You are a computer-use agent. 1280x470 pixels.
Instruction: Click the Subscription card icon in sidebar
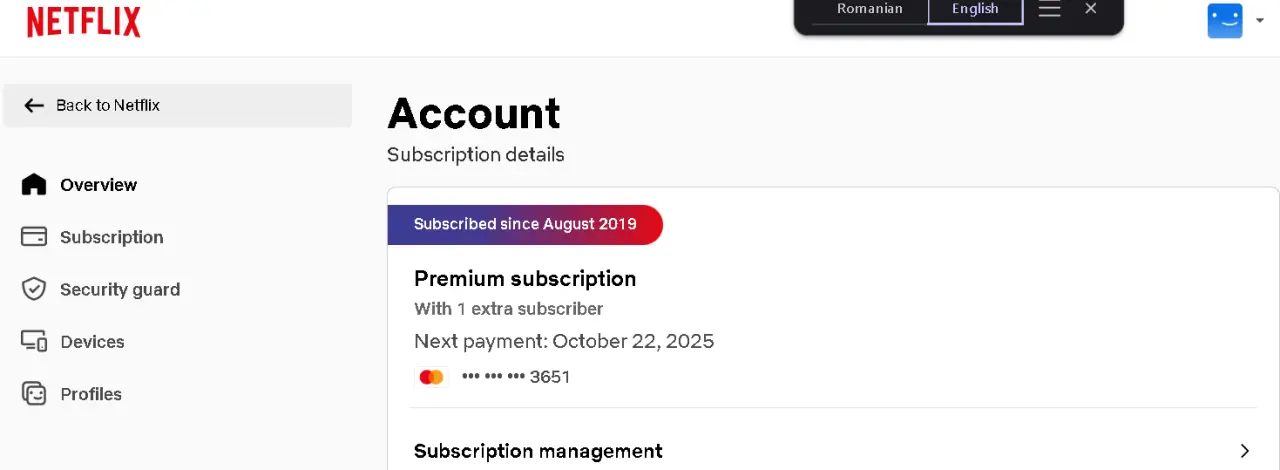34,237
